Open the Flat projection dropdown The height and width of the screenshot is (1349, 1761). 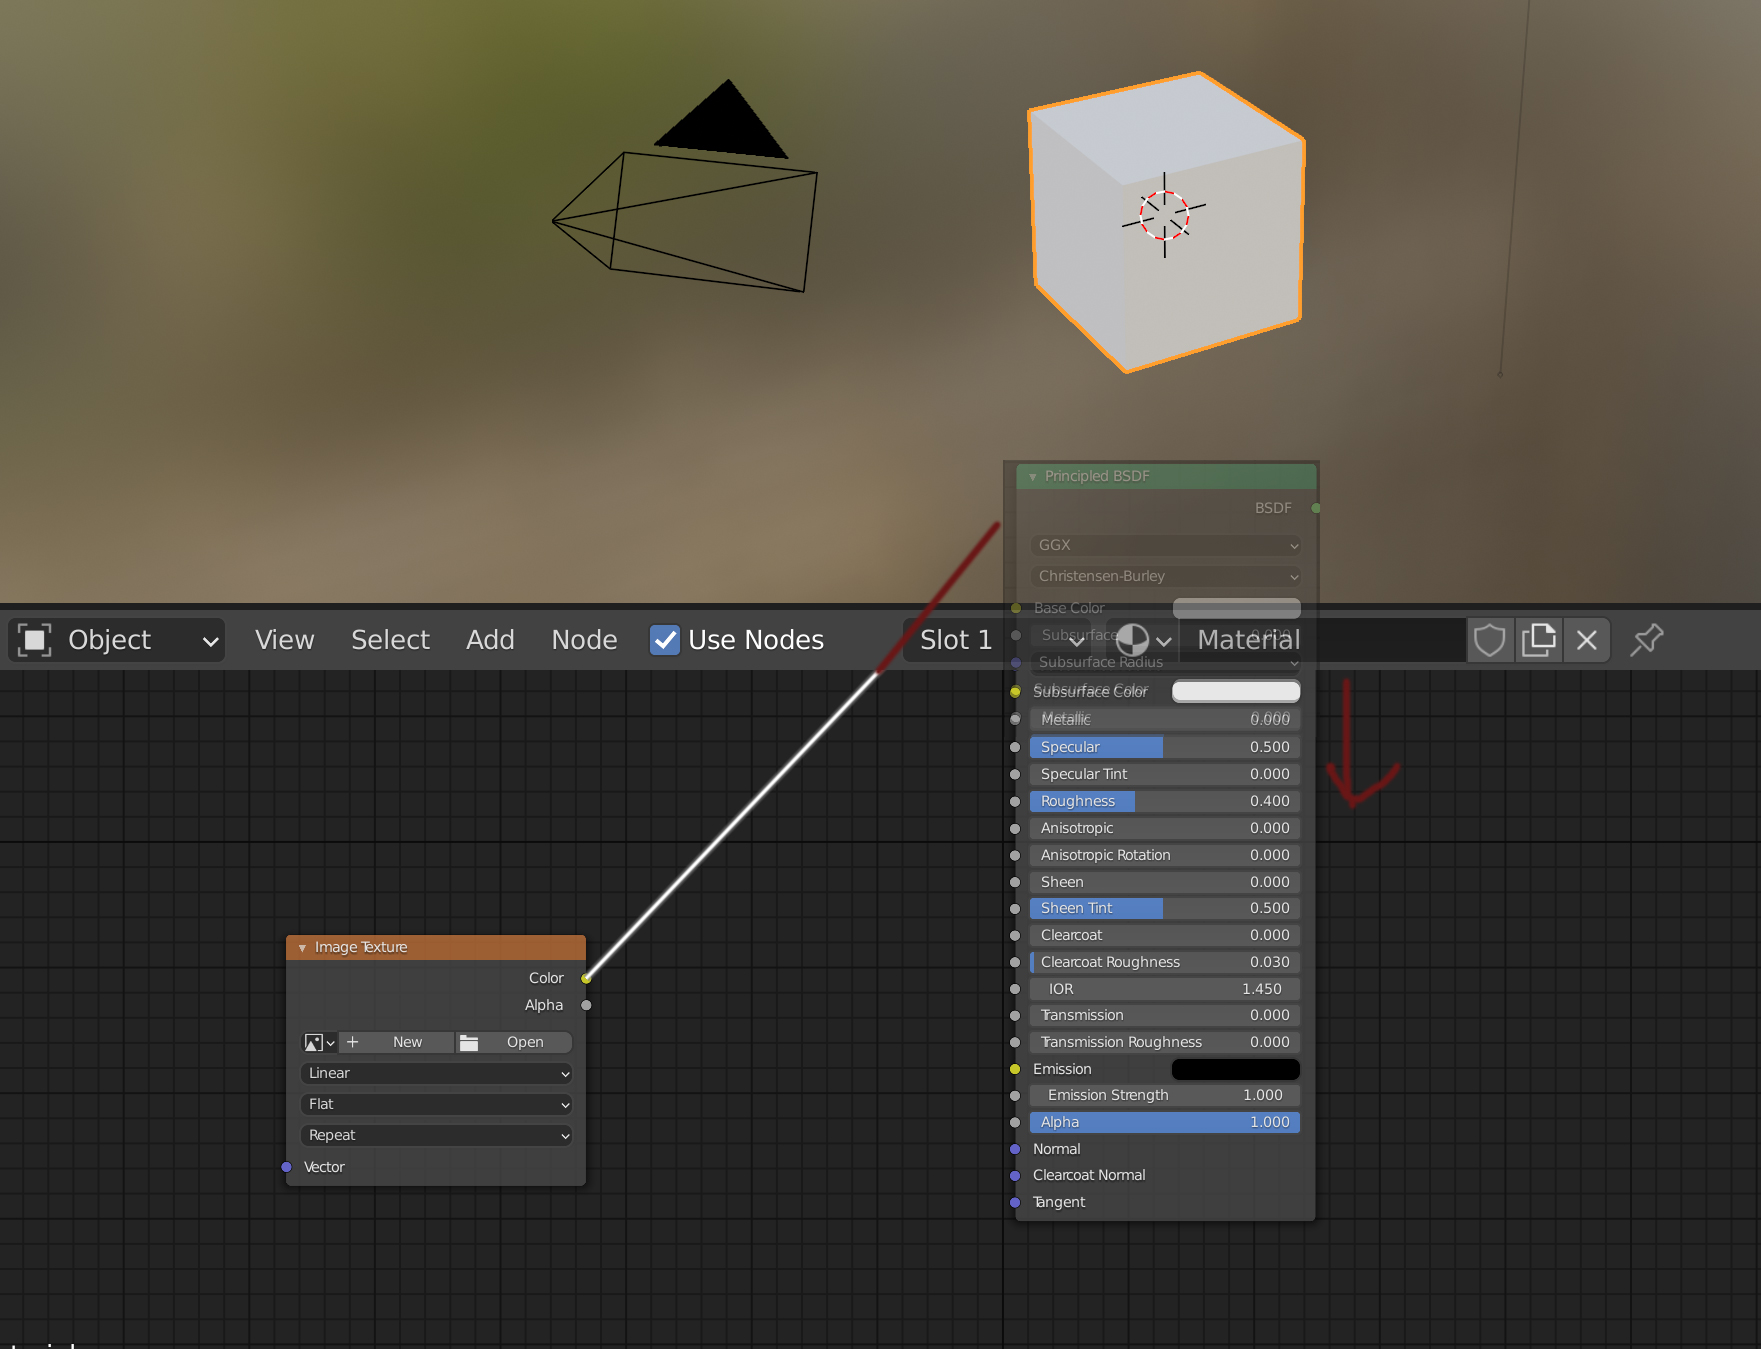436,1105
